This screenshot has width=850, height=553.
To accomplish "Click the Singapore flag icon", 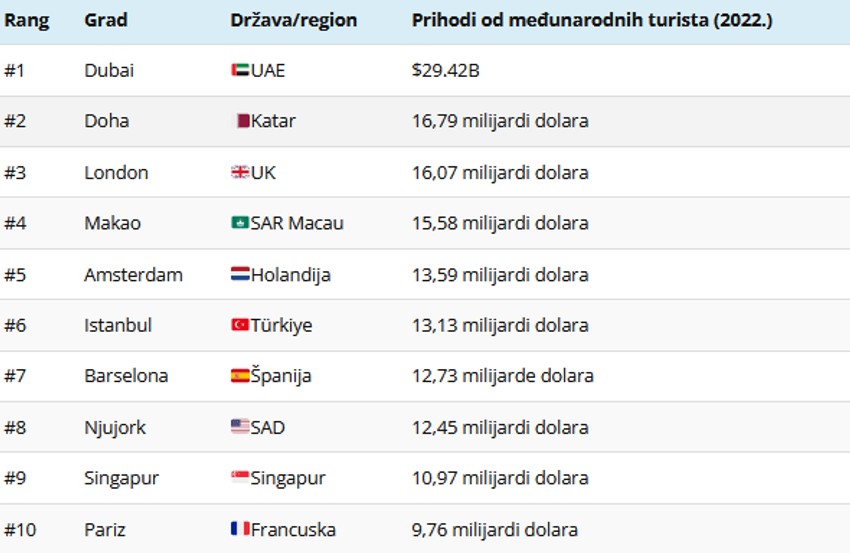I will tap(240, 479).
